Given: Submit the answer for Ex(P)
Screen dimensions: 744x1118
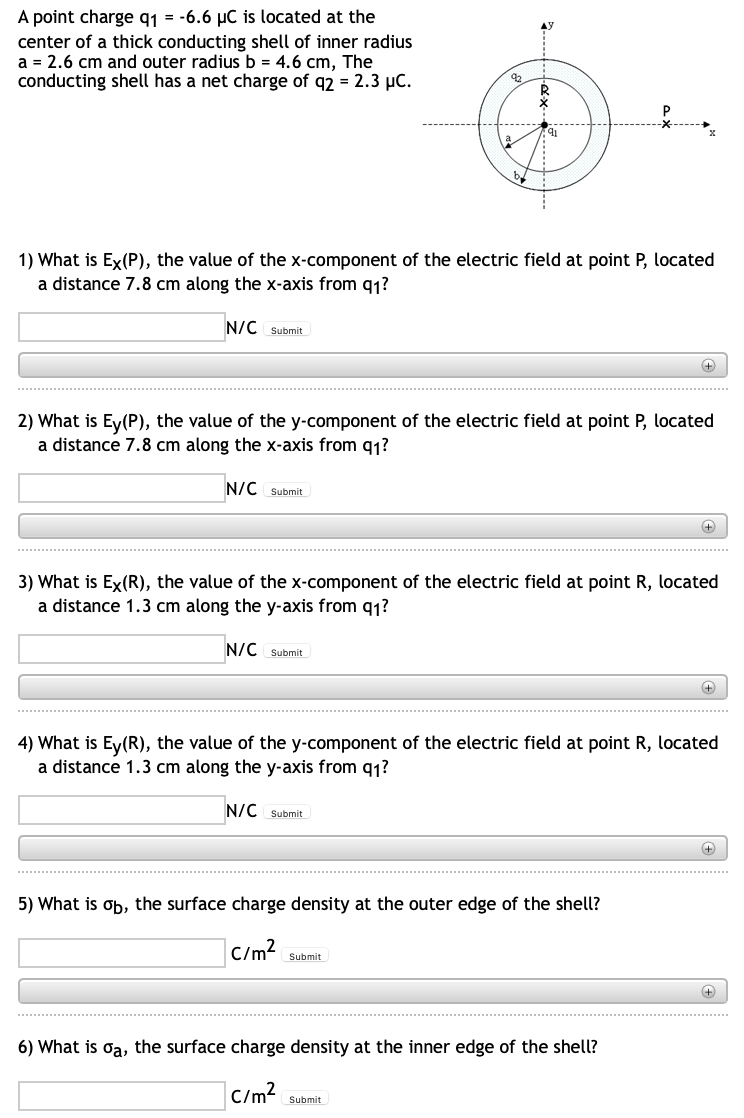Looking at the screenshot, I should [x=286, y=330].
